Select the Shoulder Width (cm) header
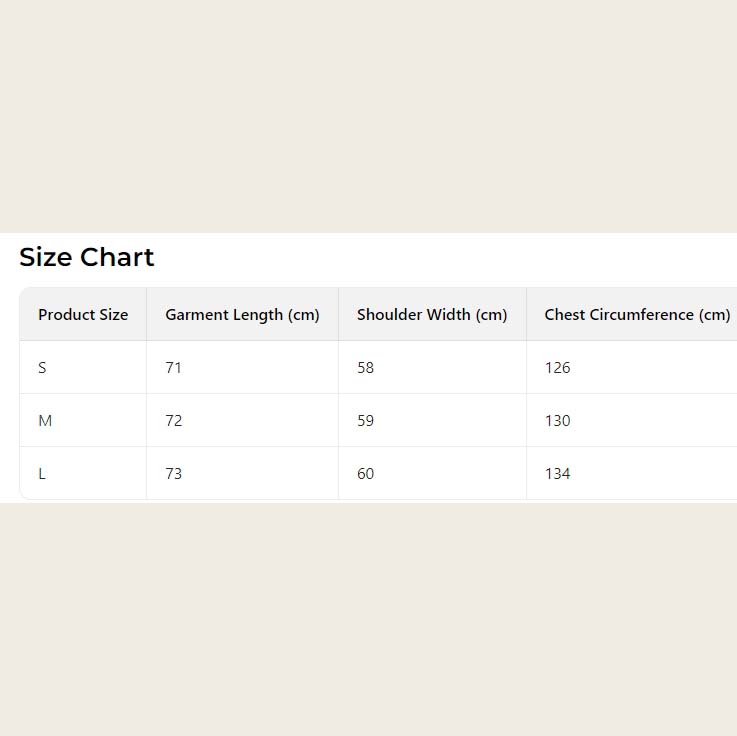Screen dimensions: 737x736 [x=432, y=315]
